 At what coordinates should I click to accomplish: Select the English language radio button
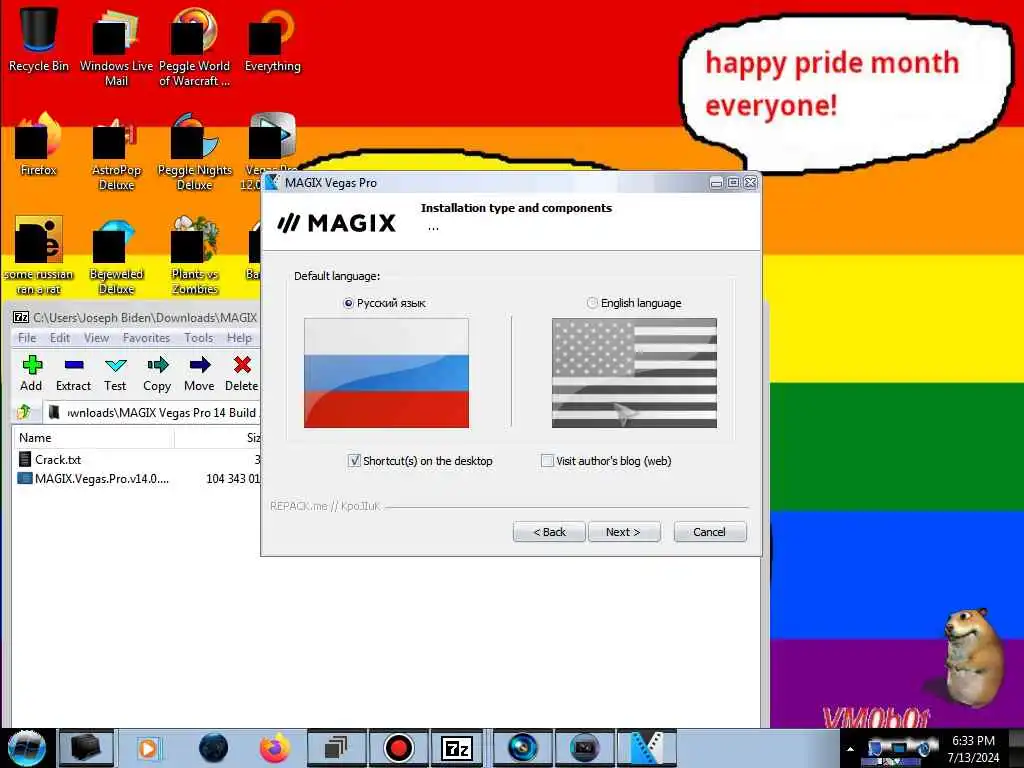coord(592,303)
